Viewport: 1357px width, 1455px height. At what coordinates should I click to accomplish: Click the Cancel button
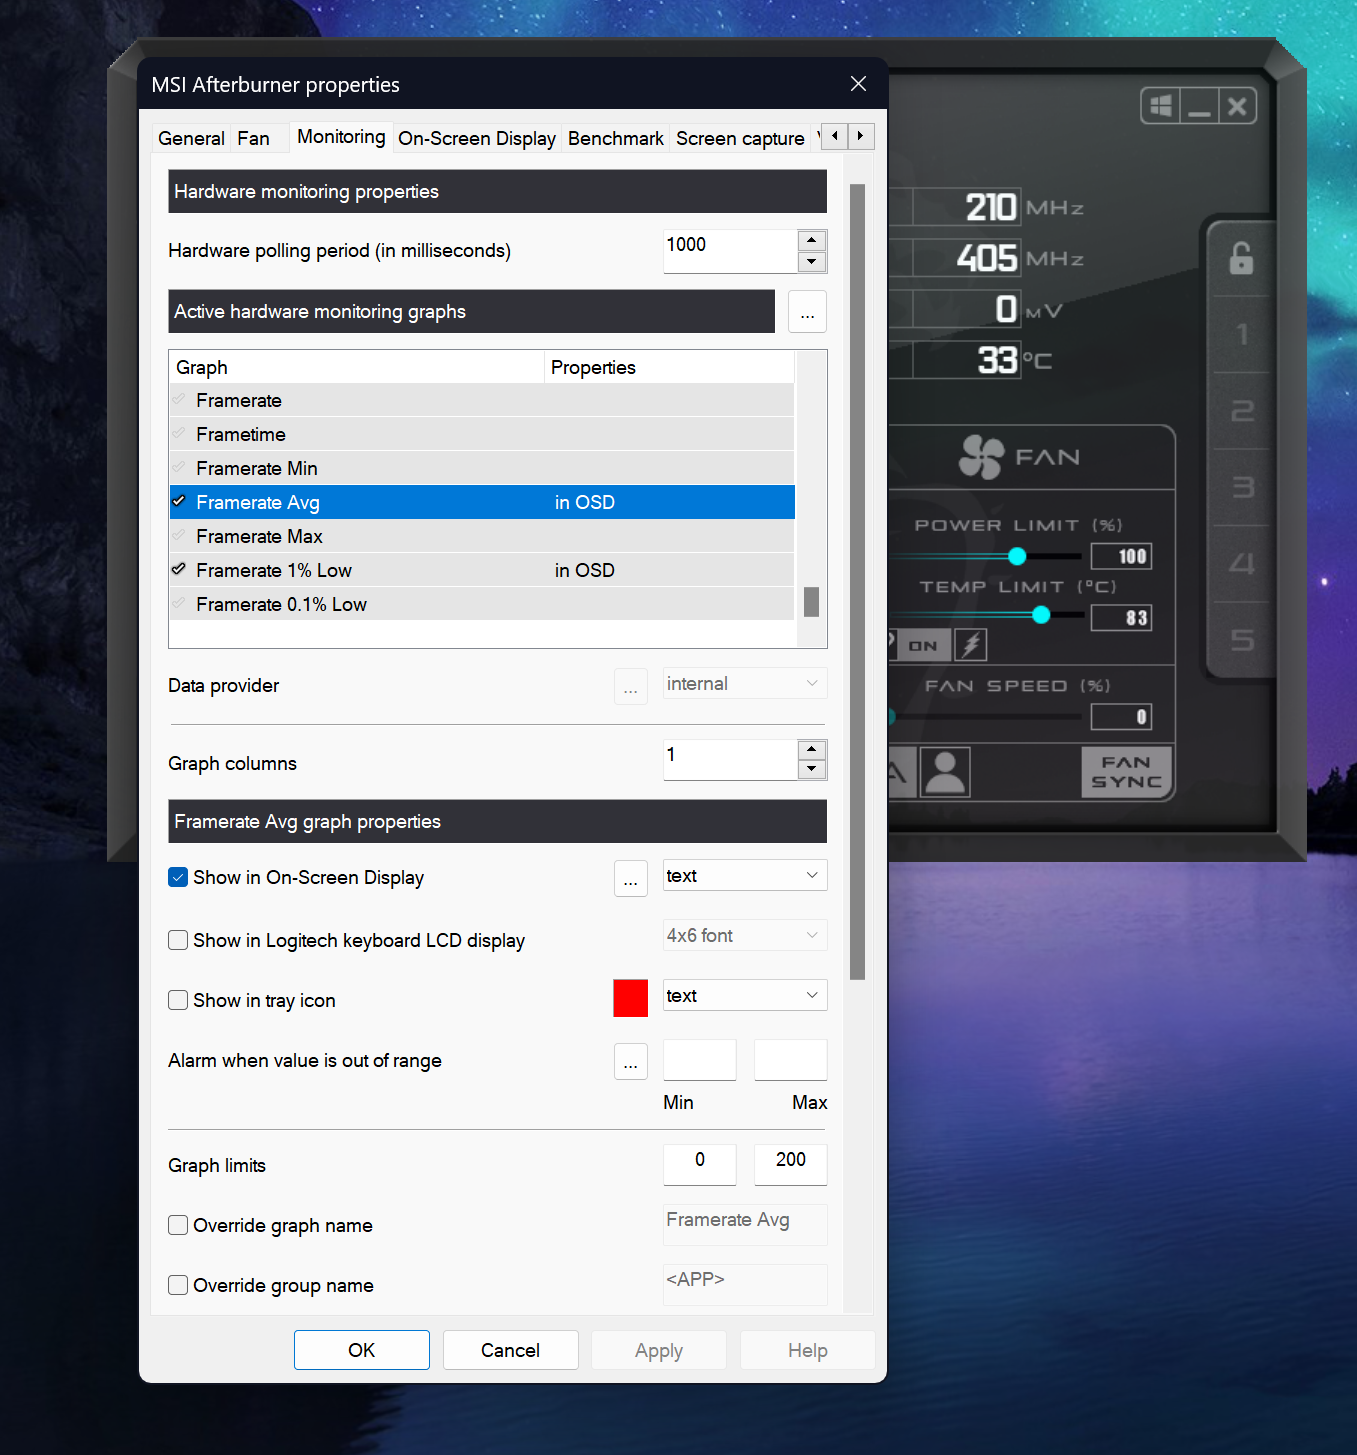pos(511,1350)
